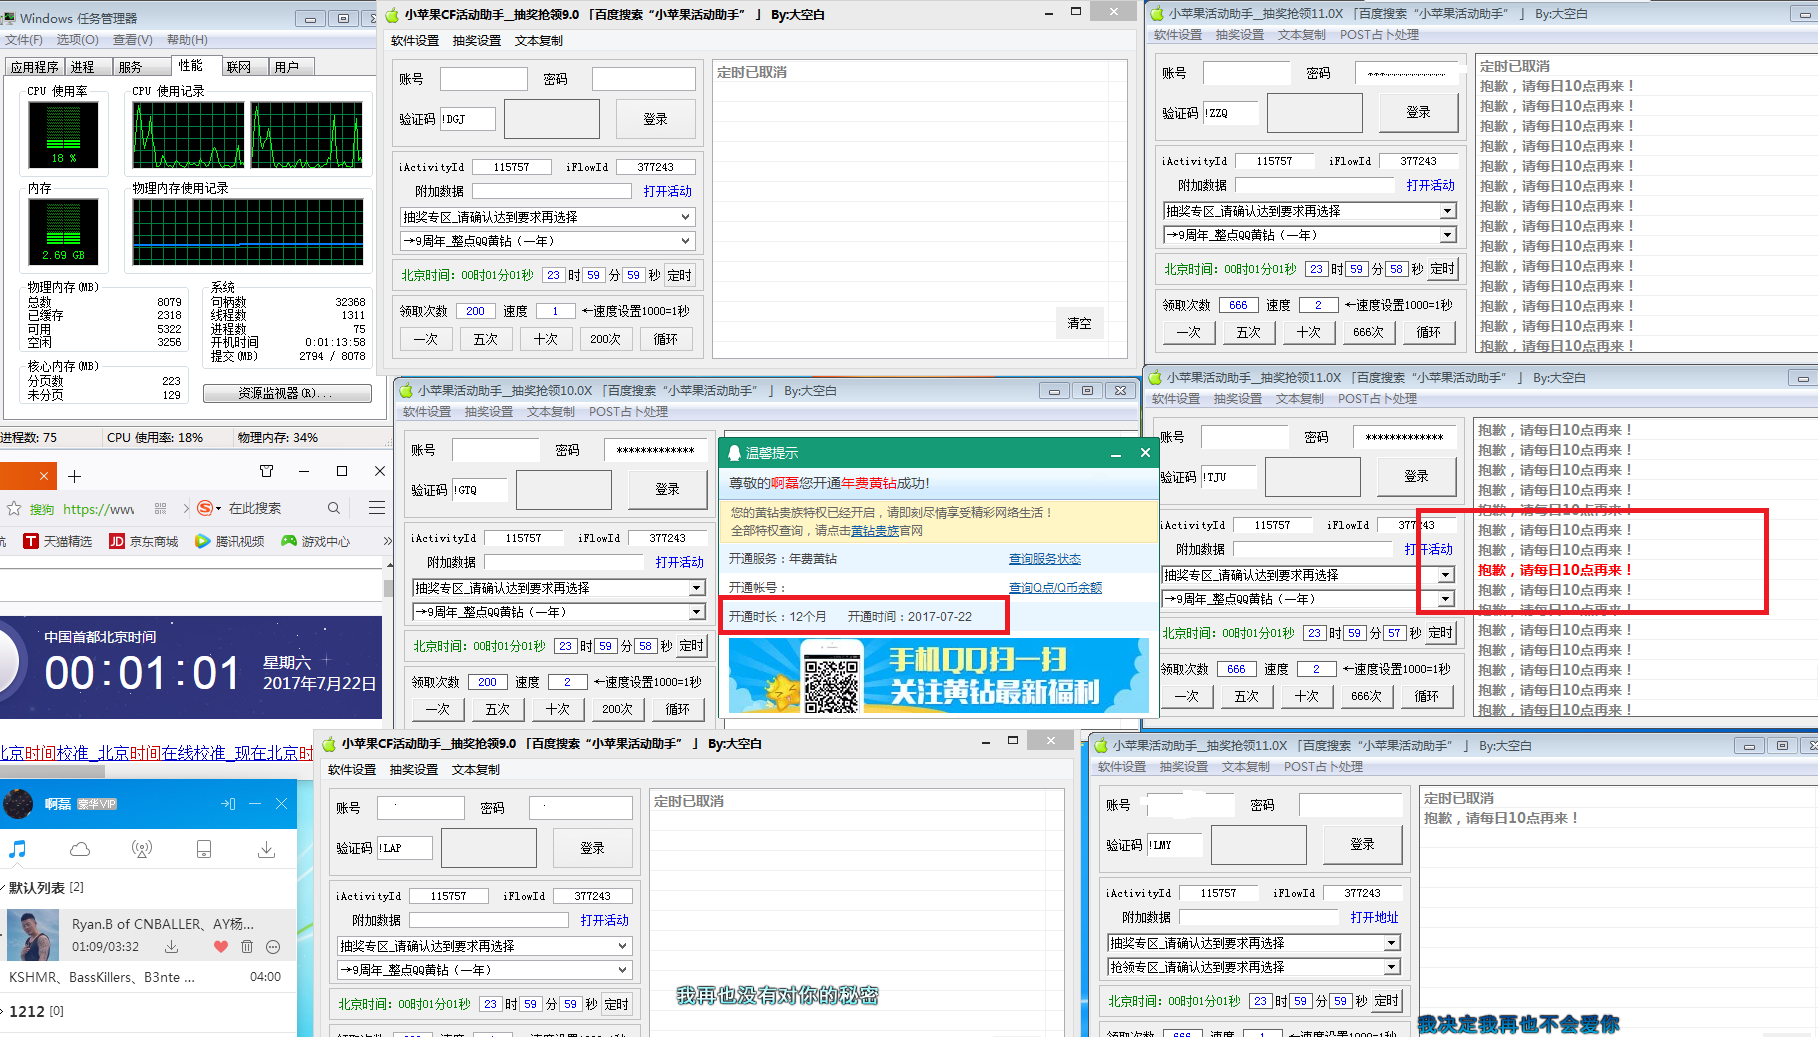Switch to the 进程 tab in Task Manager
Viewport: 1818px width, 1037px height.
coord(82,67)
